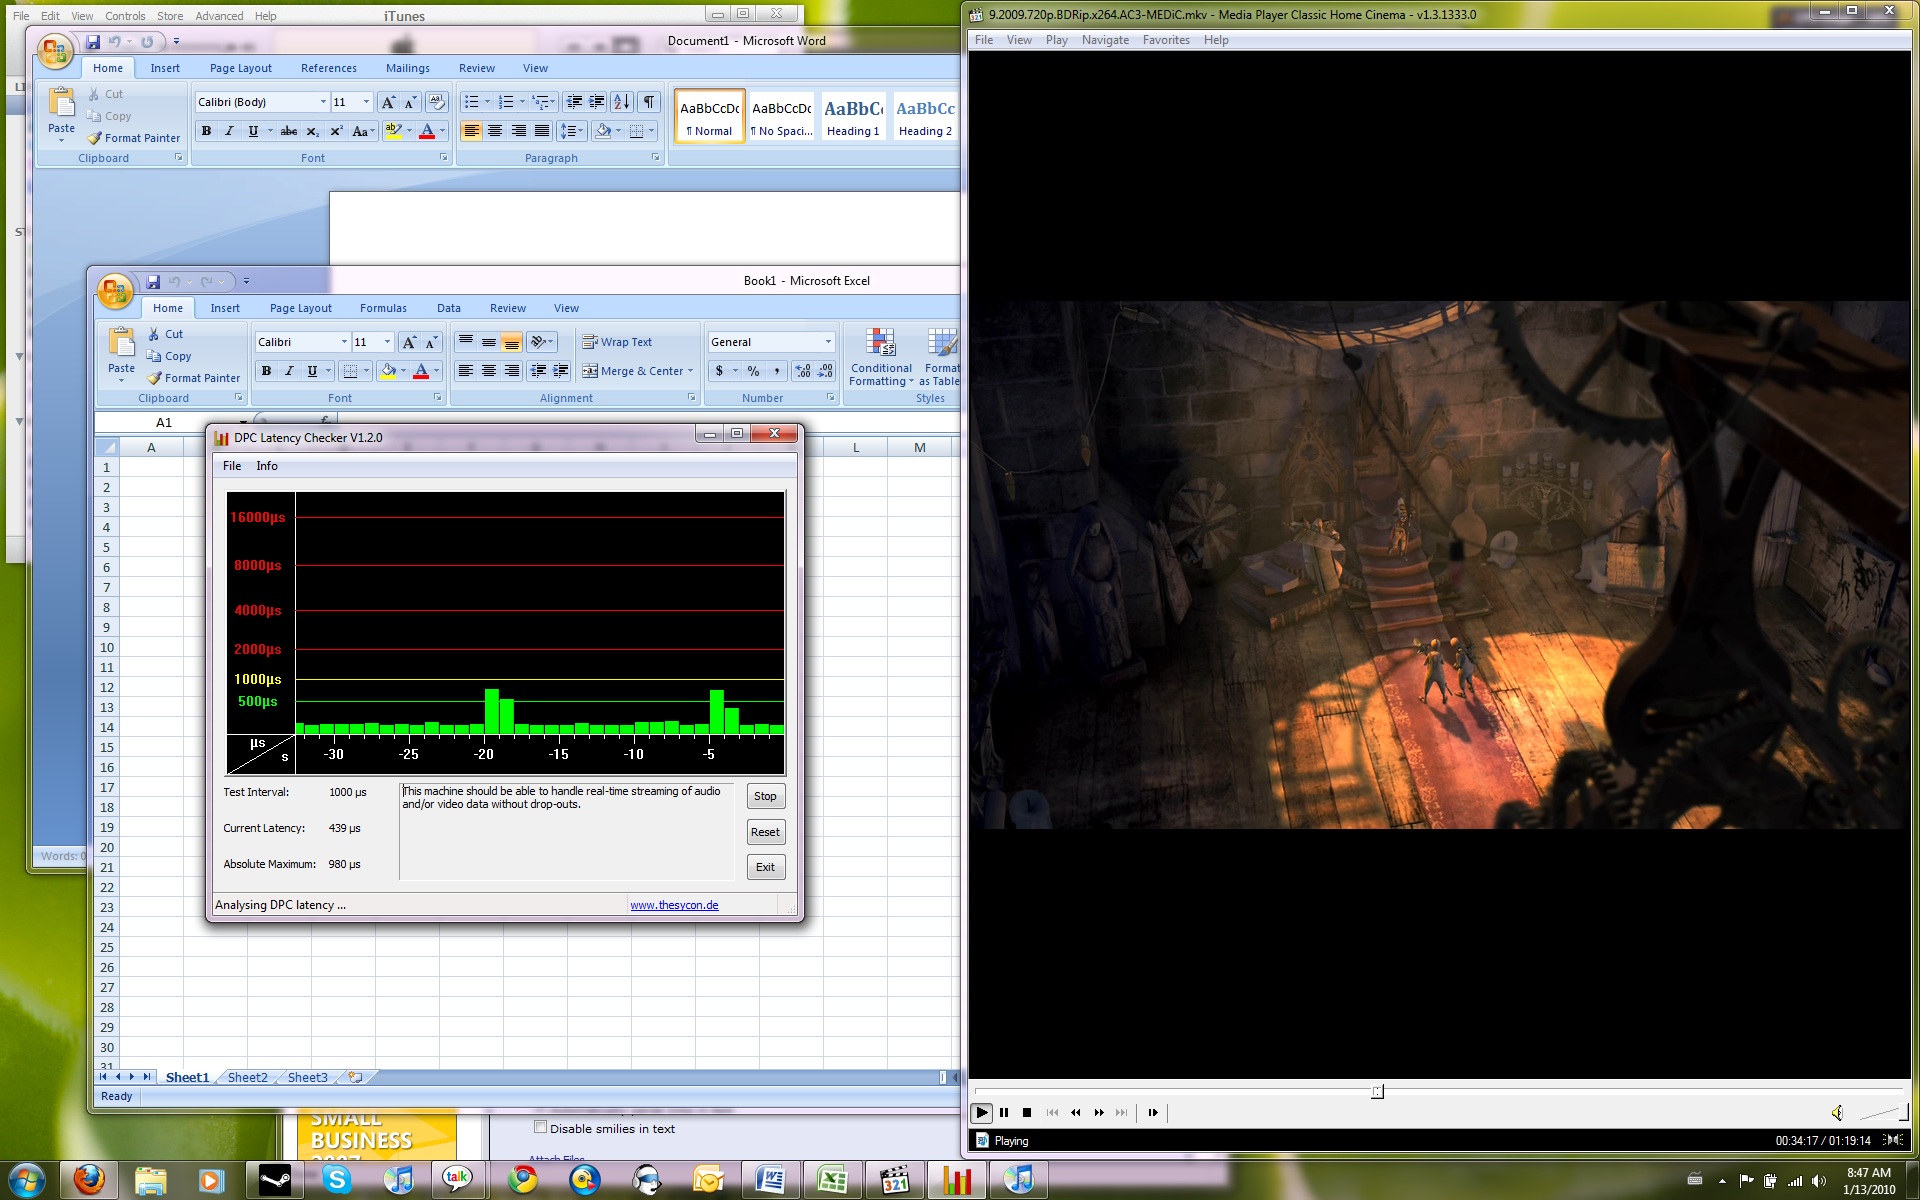Toggle Italic in the Excel ribbon
This screenshot has width=1920, height=1200.
coord(289,371)
